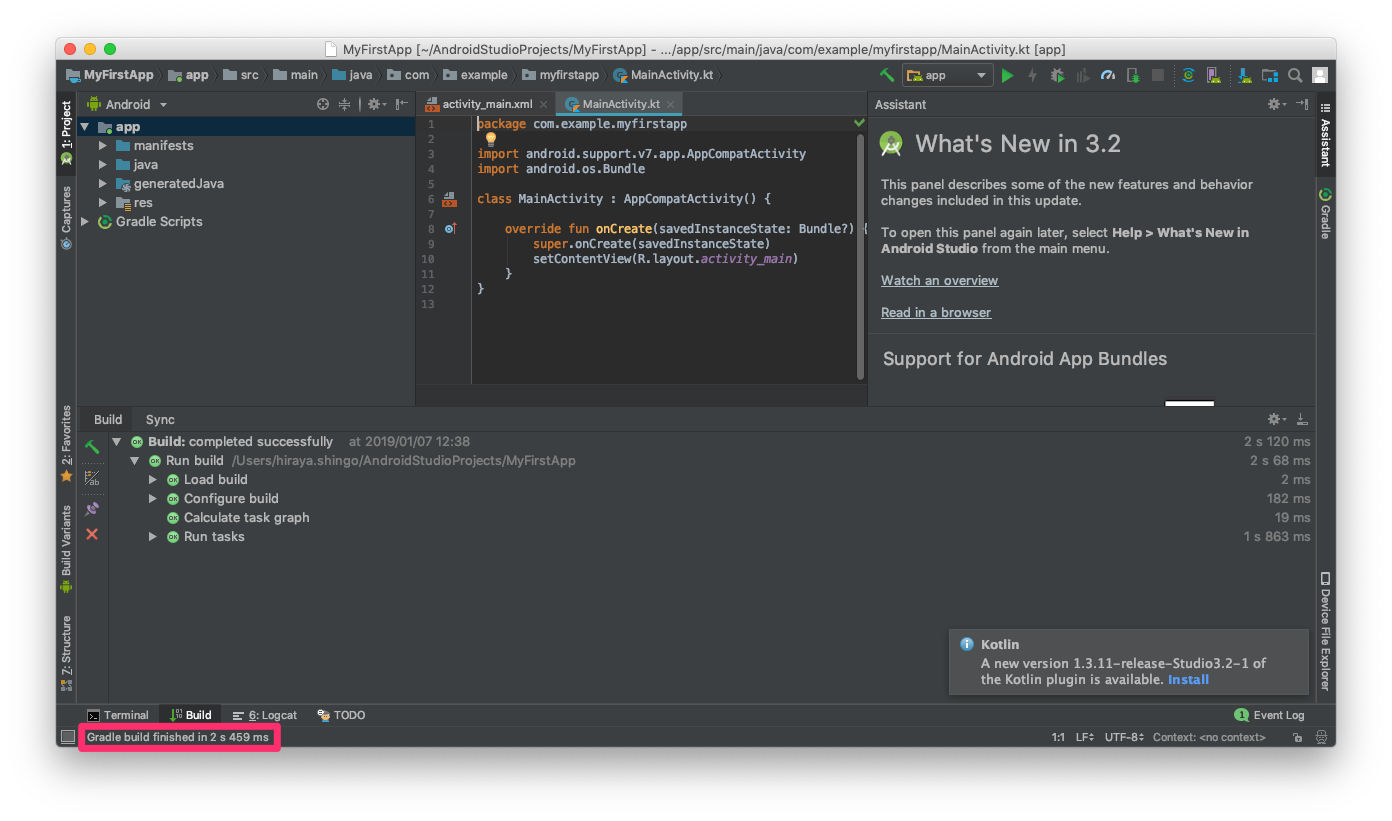This screenshot has height=821, width=1392.
Task: Open Build panel gear settings
Action: click(x=1276, y=419)
